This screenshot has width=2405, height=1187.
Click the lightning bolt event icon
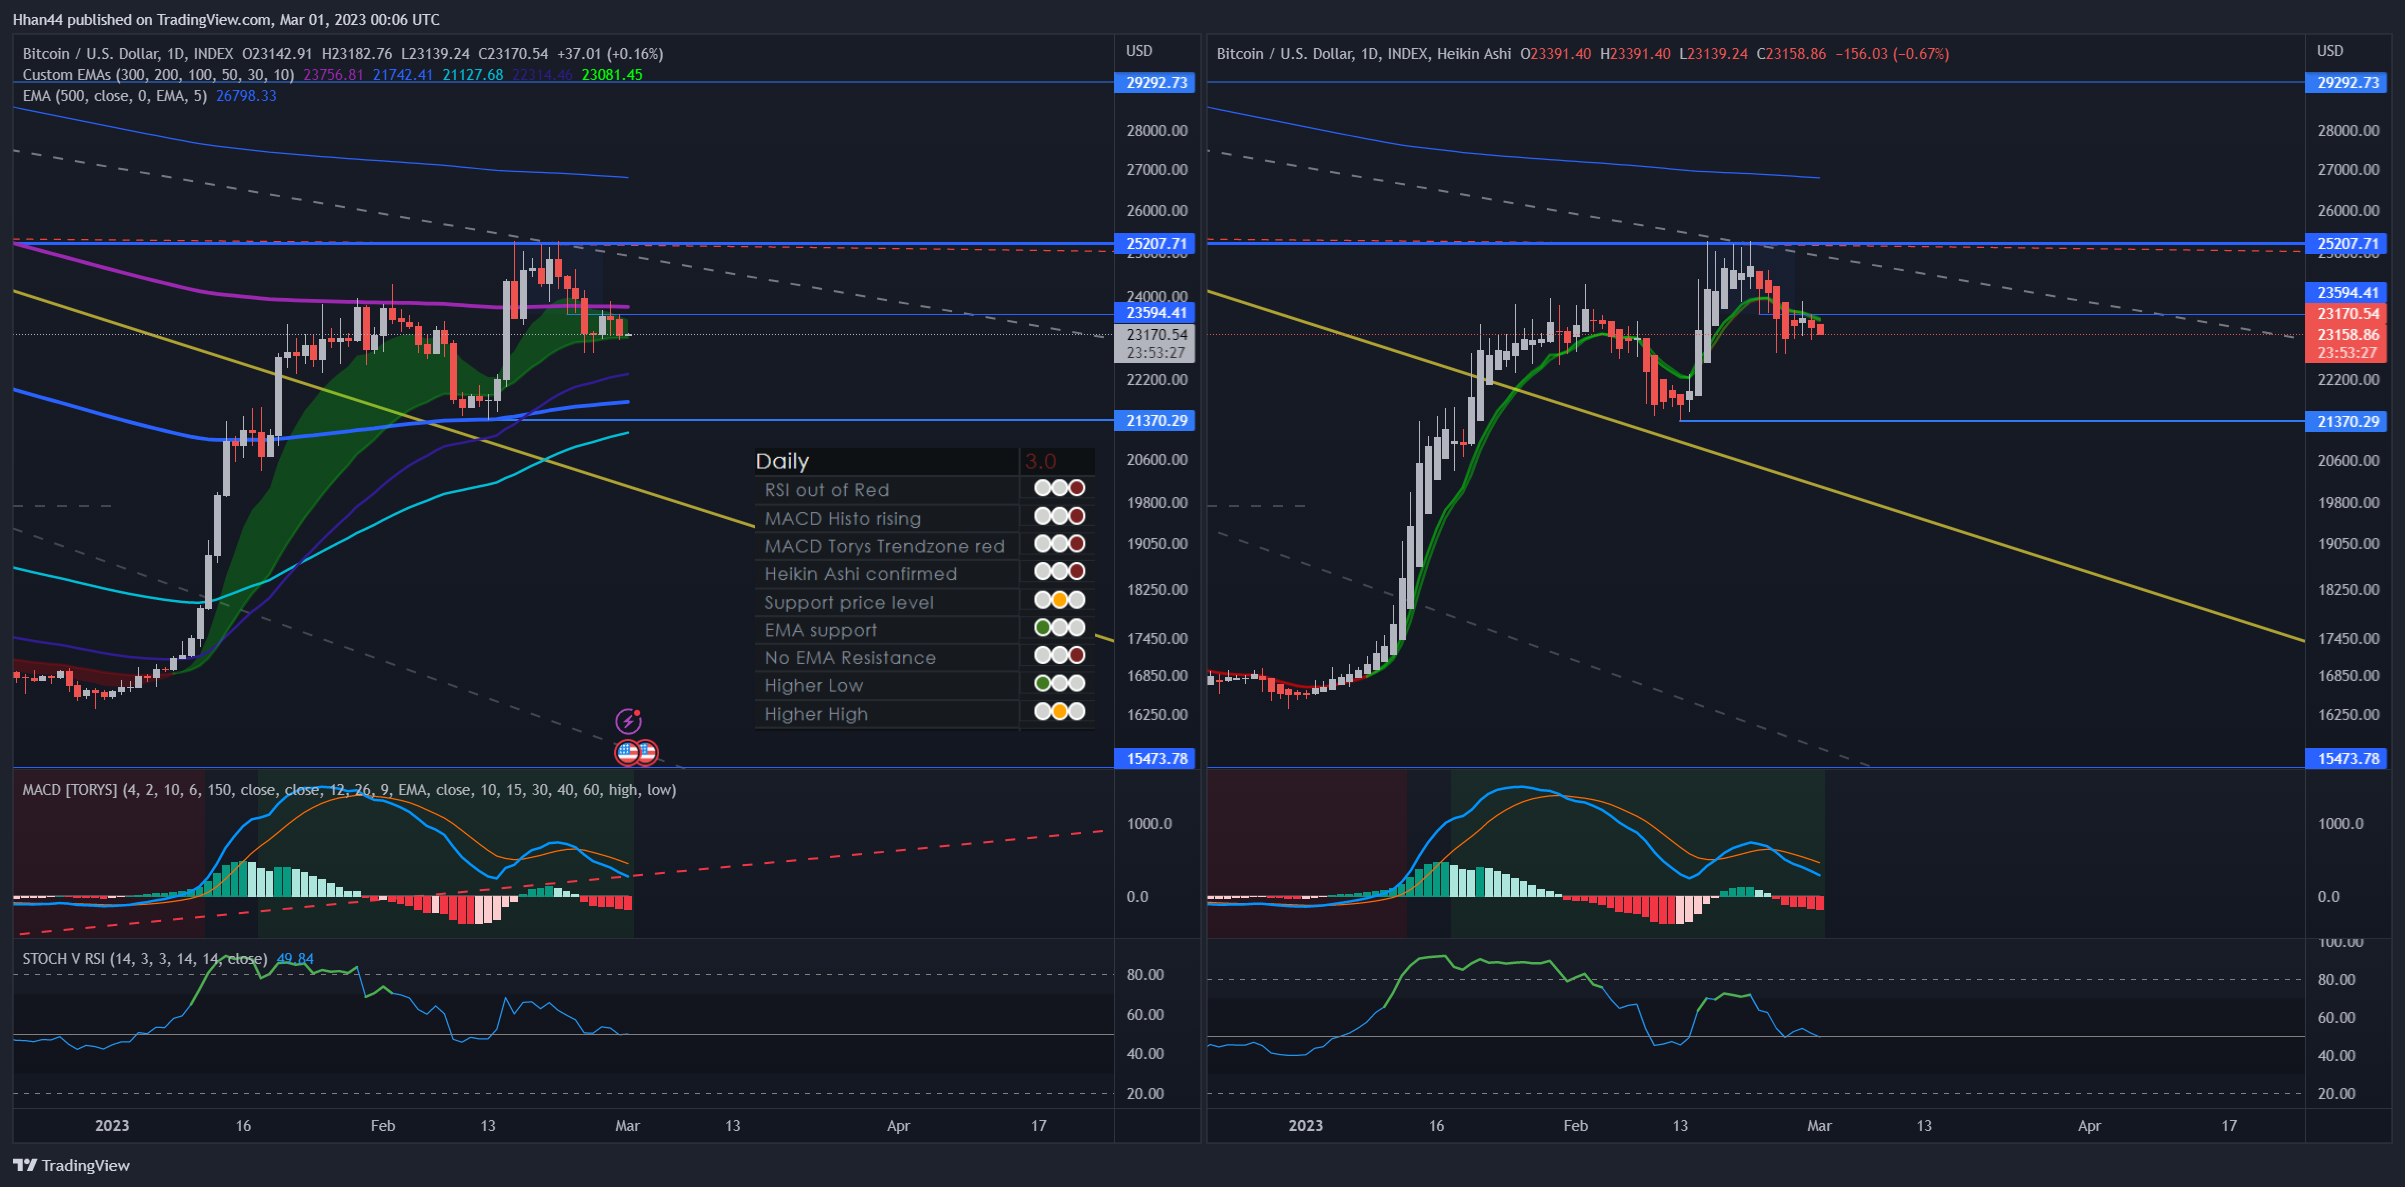(627, 721)
